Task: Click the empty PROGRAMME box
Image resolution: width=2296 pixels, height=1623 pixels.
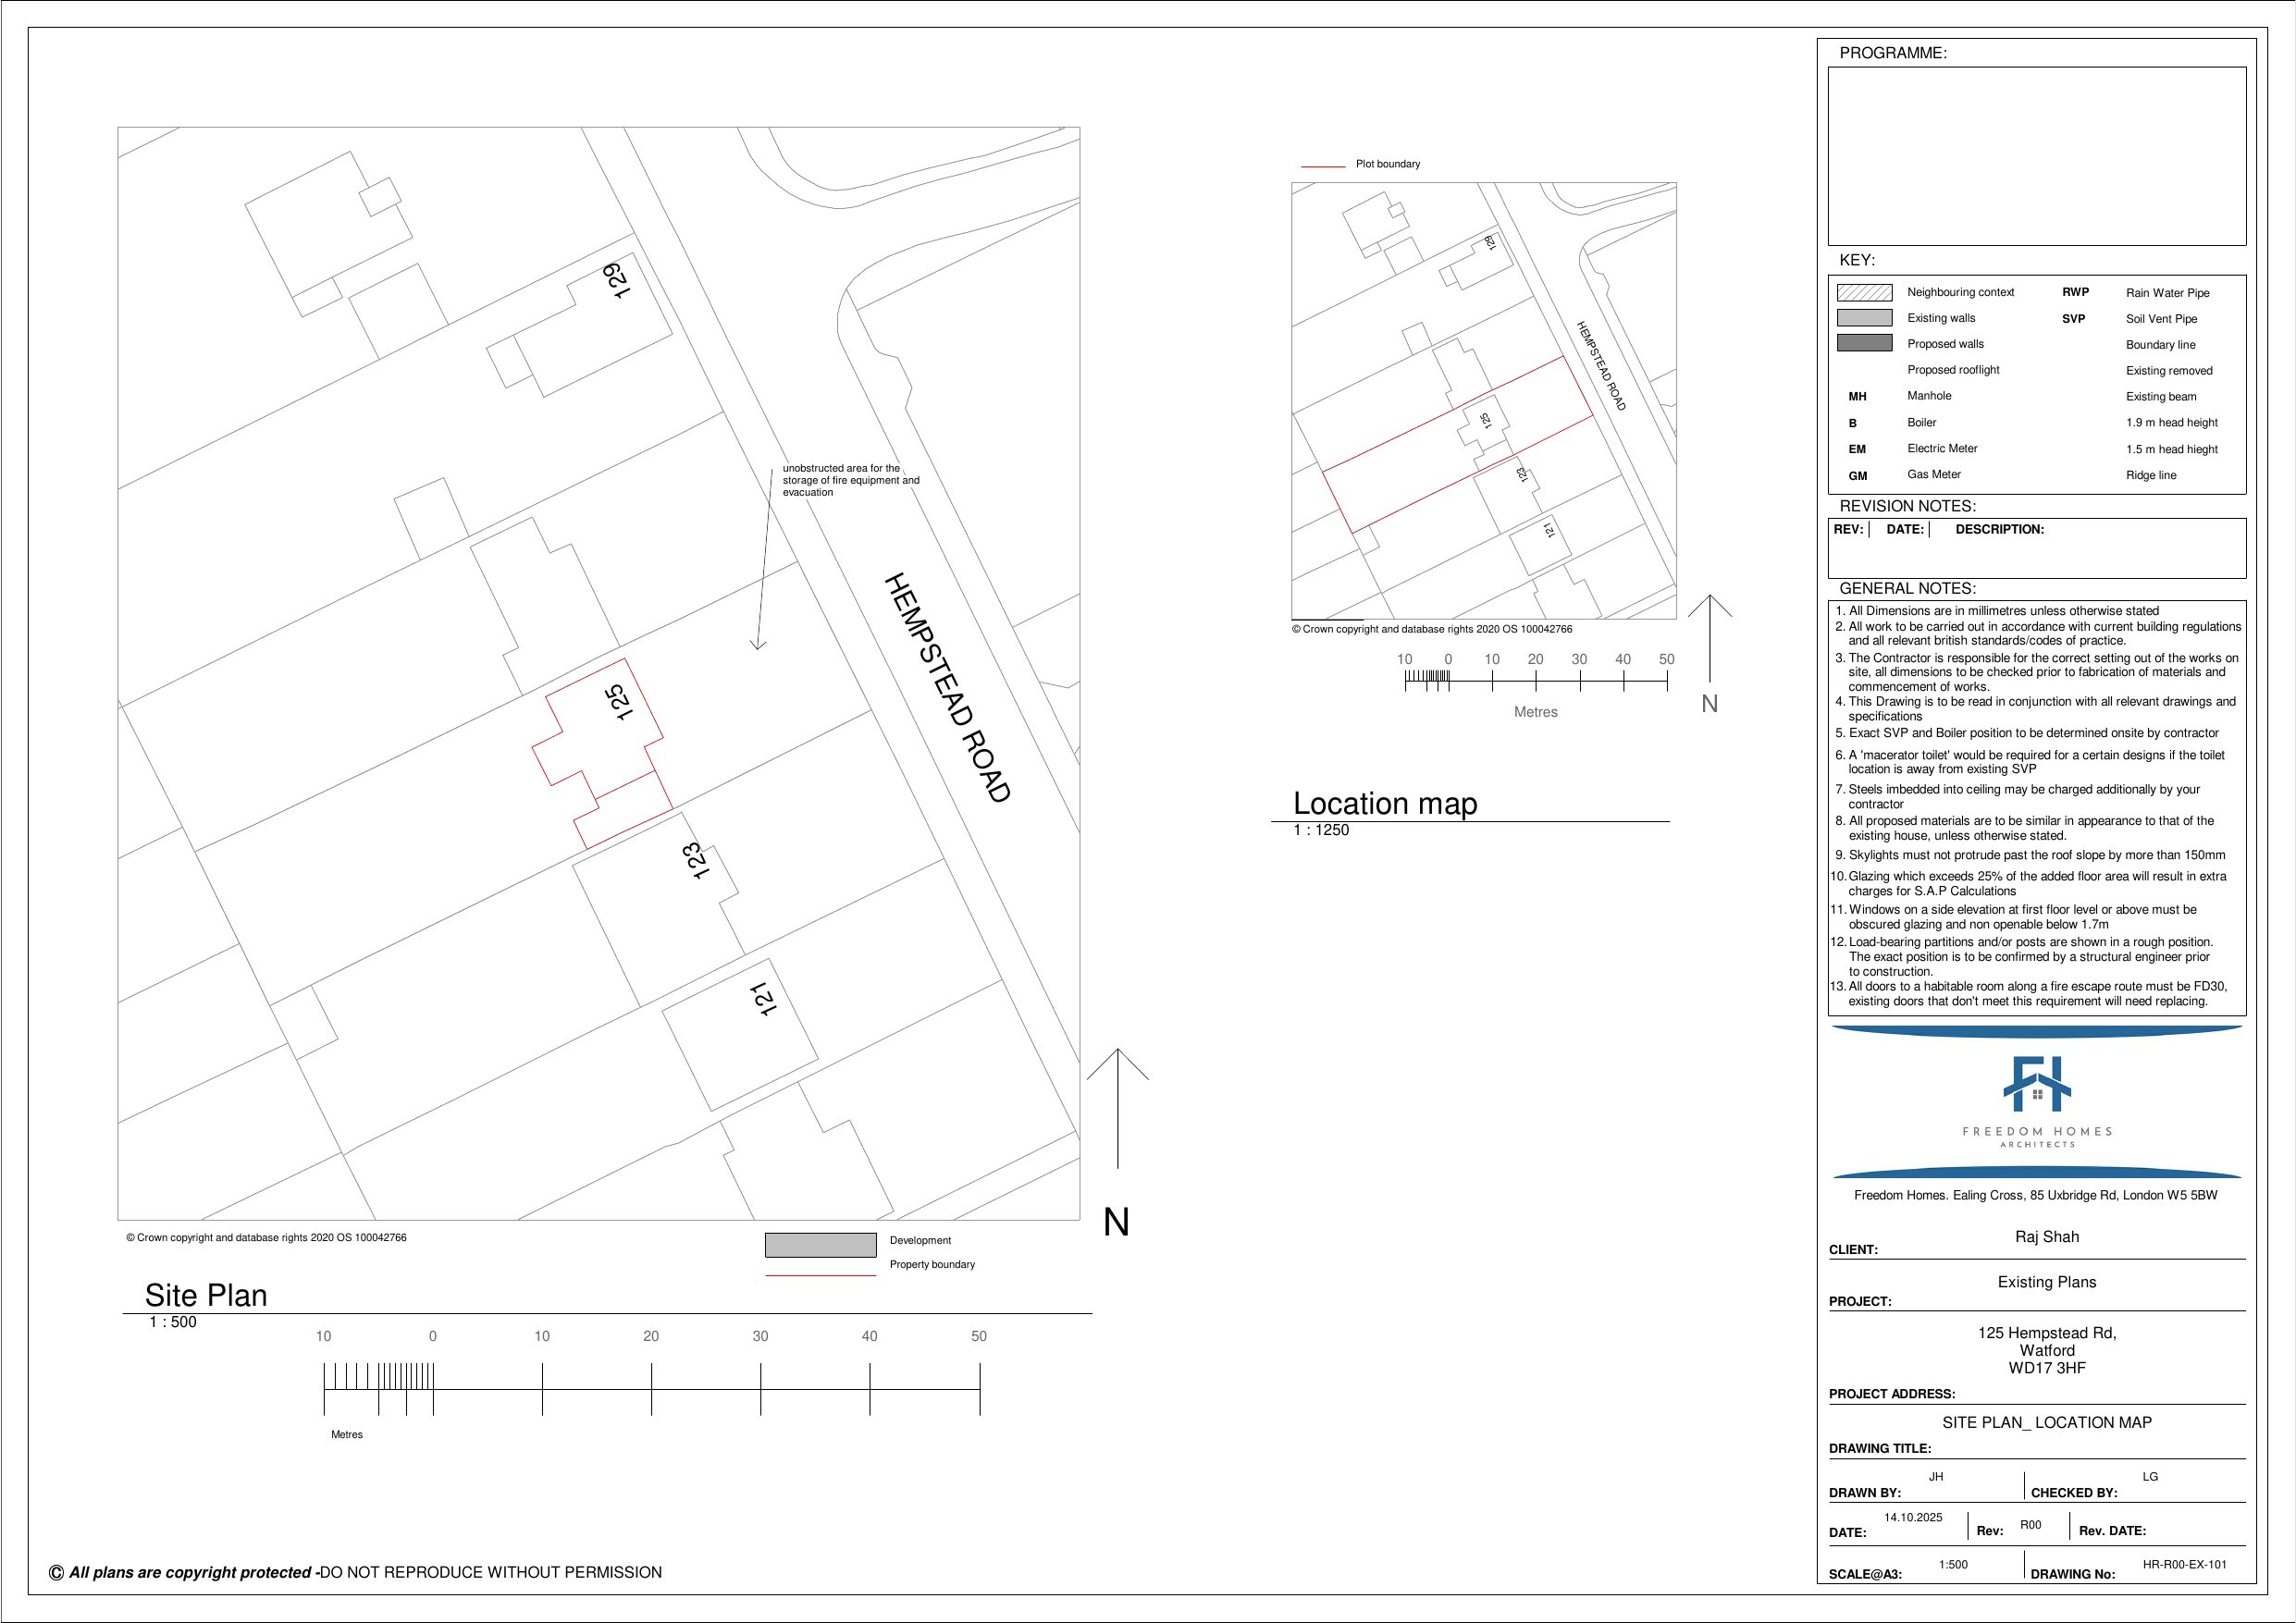Action: 2036,156
